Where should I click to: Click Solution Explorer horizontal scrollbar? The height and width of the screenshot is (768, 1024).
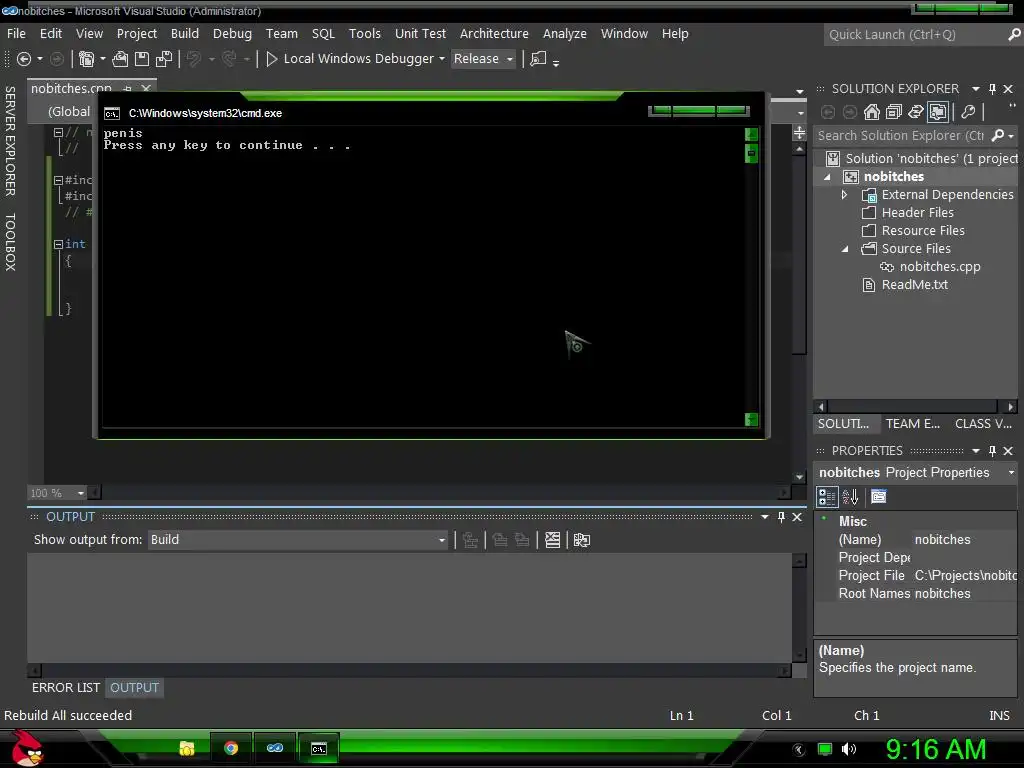point(916,407)
